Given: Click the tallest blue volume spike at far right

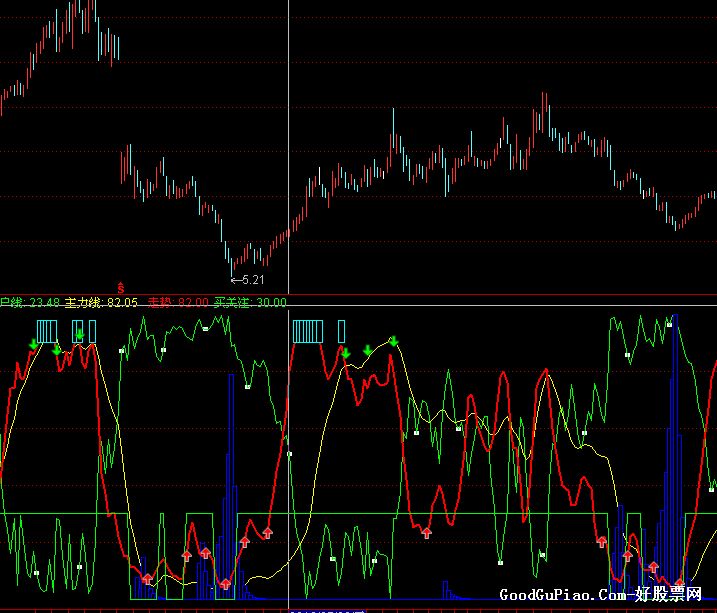Looking at the screenshot, I should point(676,455).
